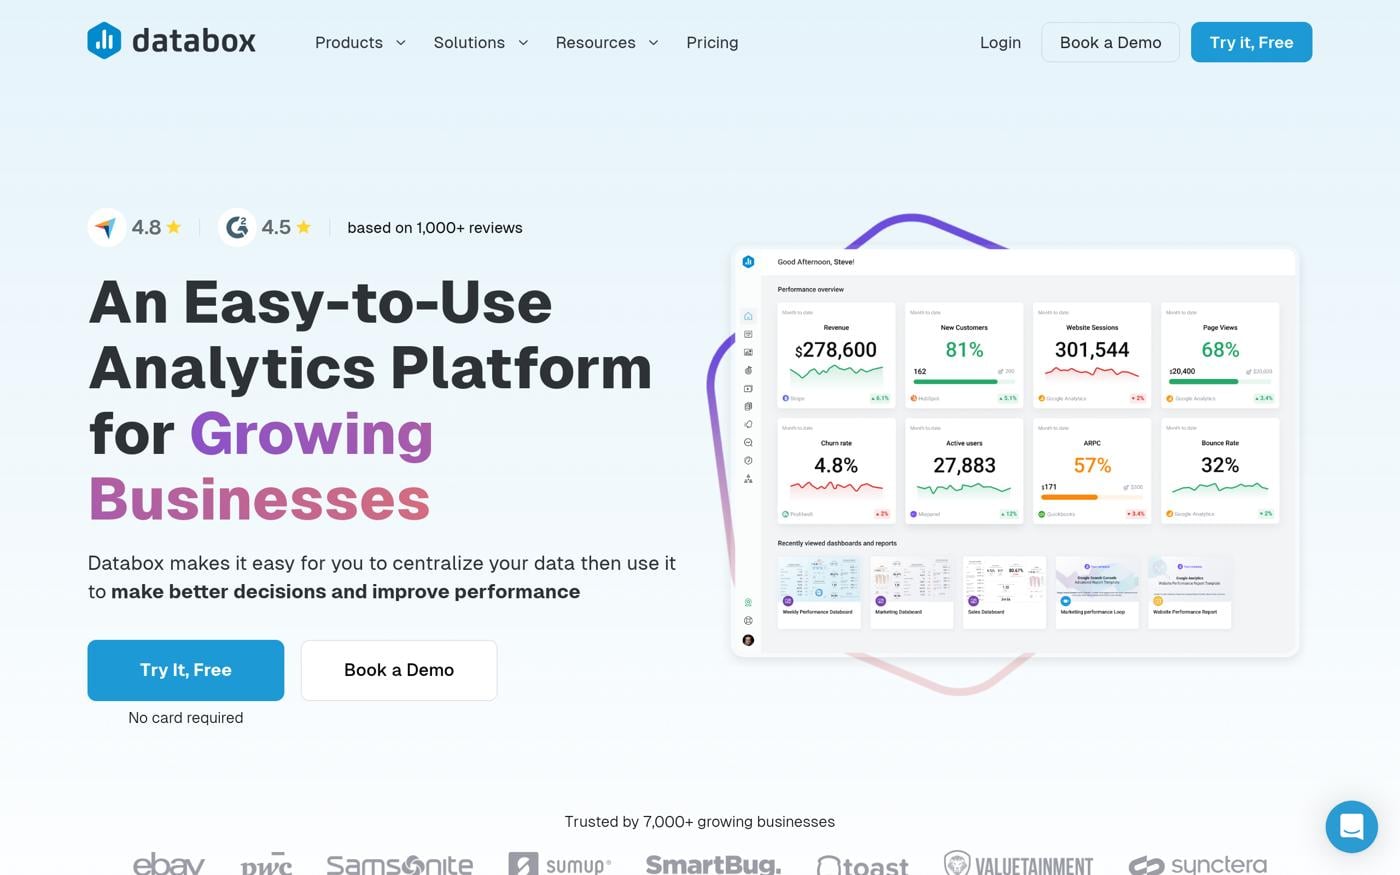Open the ARPC progress gauge widget
This screenshot has width=1400, height=875.
point(1092,470)
